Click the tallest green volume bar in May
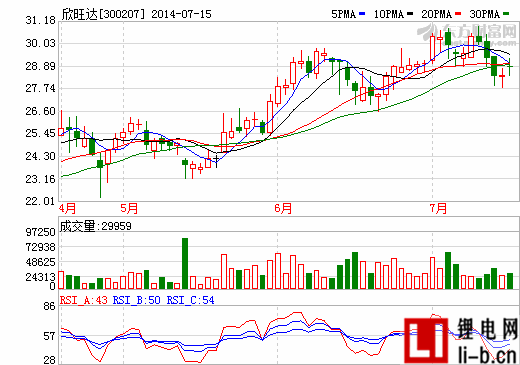The width and height of the screenshot is (520, 365). 185,263
